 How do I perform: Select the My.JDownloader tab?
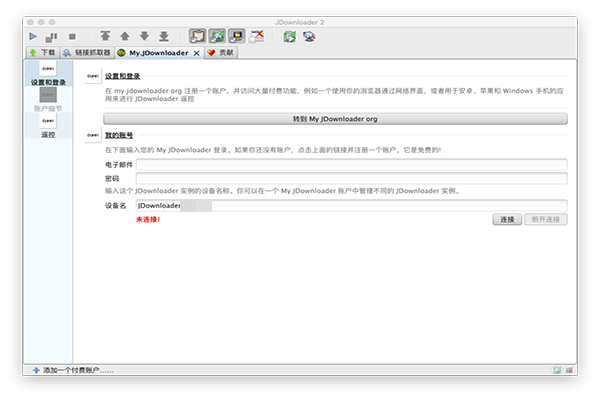coord(158,53)
